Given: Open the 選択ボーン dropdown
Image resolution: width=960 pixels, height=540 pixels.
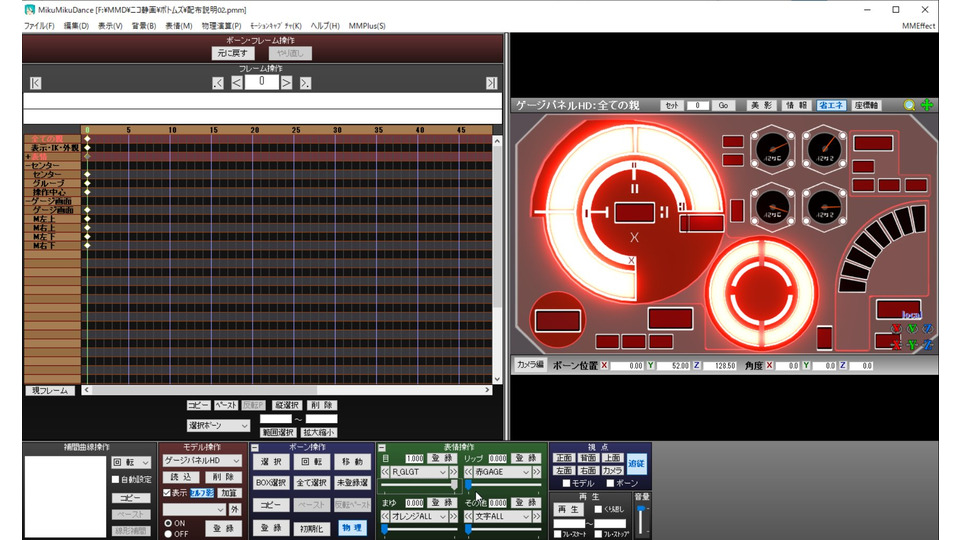Looking at the screenshot, I should (218, 426).
